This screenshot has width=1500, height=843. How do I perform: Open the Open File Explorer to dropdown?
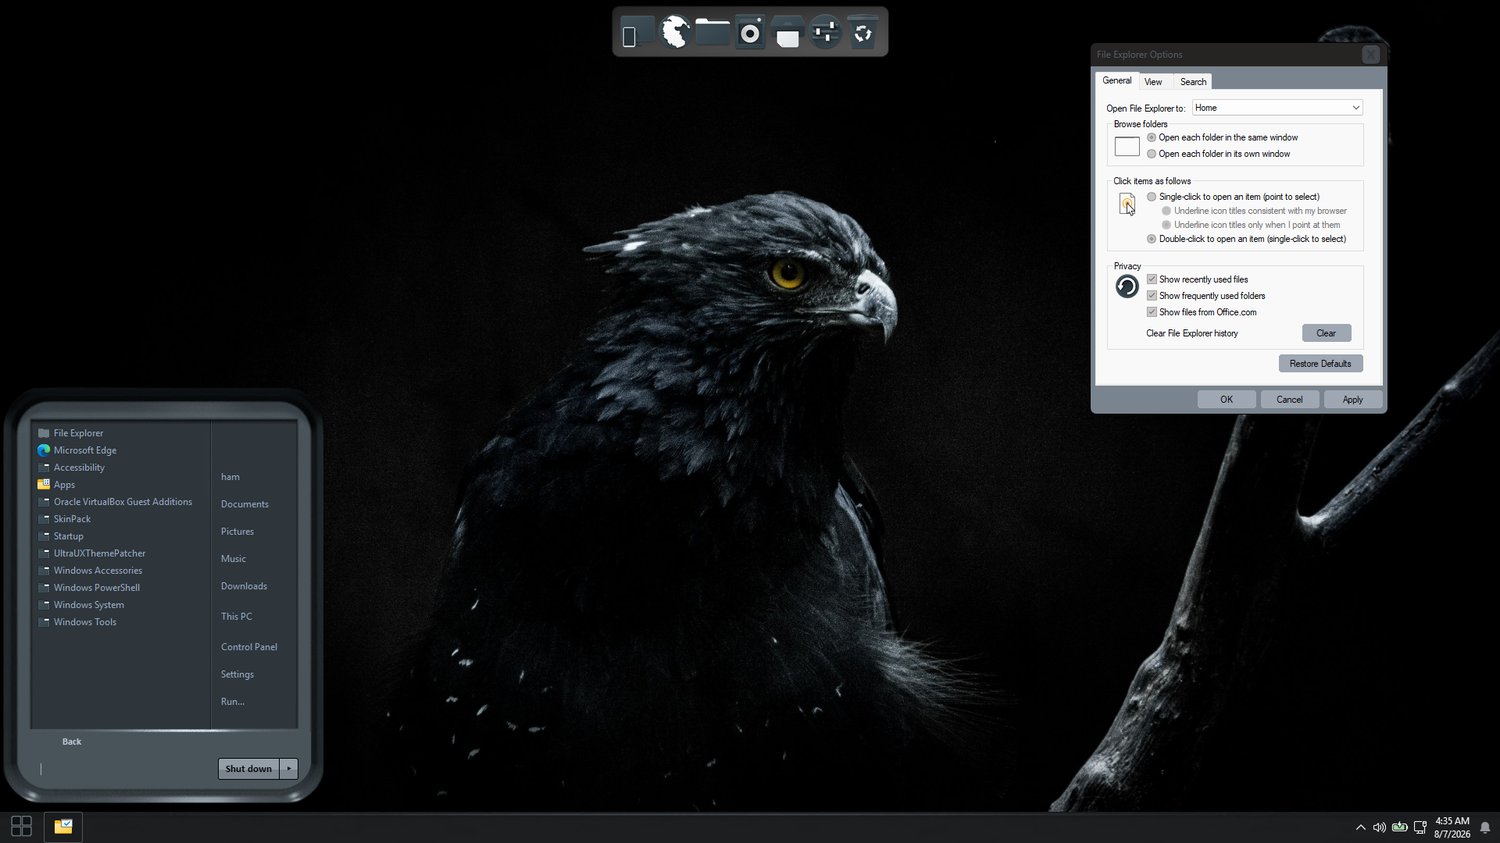1277,108
